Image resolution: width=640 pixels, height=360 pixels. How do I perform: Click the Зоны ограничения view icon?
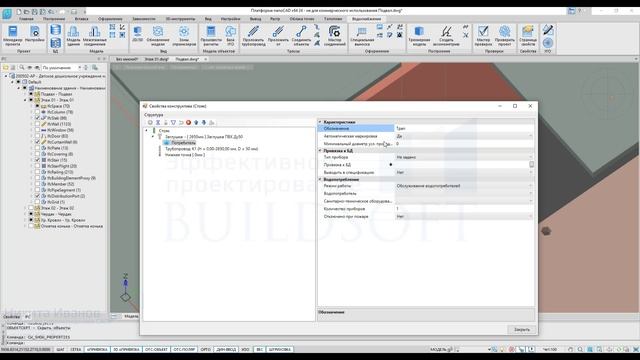[x=184, y=36]
